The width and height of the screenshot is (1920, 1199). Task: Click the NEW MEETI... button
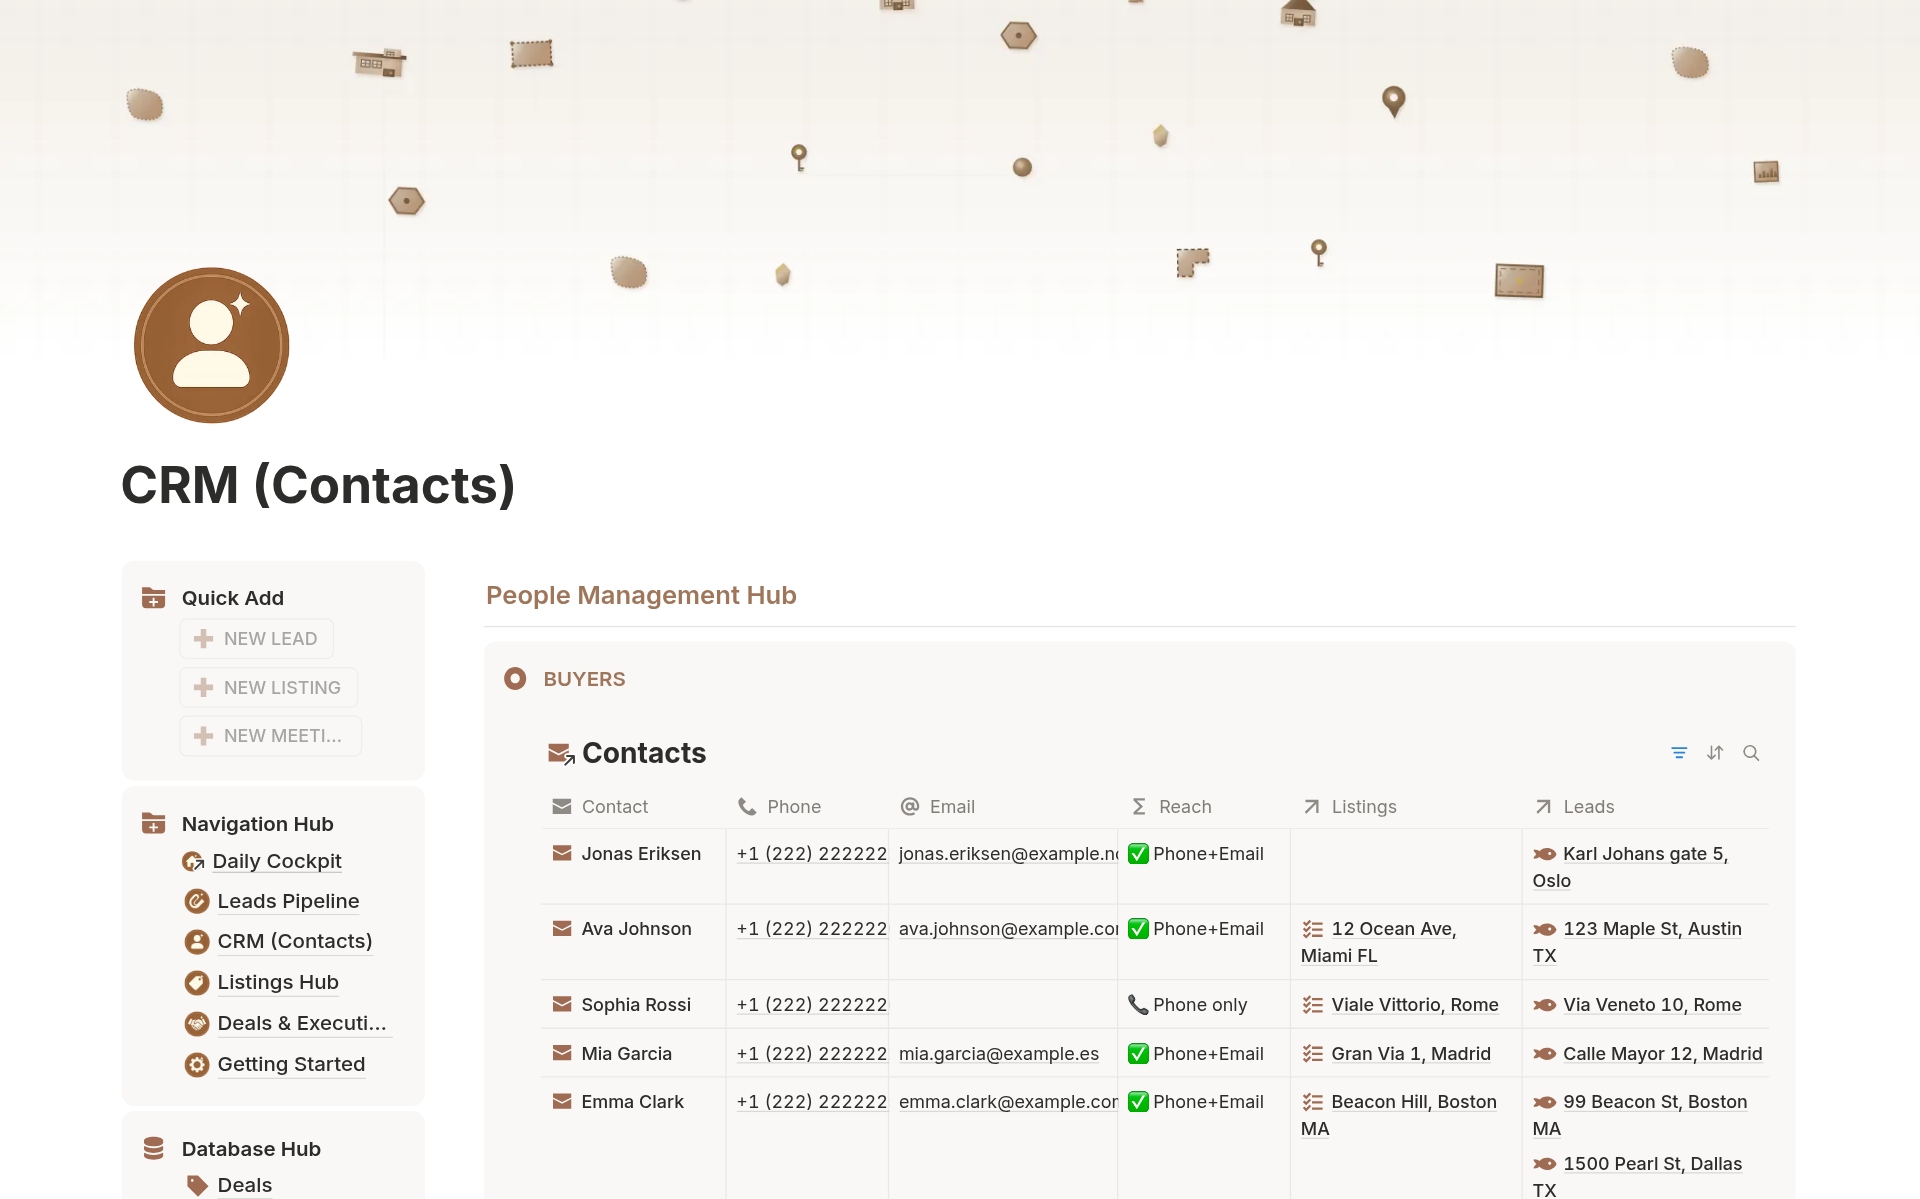270,736
